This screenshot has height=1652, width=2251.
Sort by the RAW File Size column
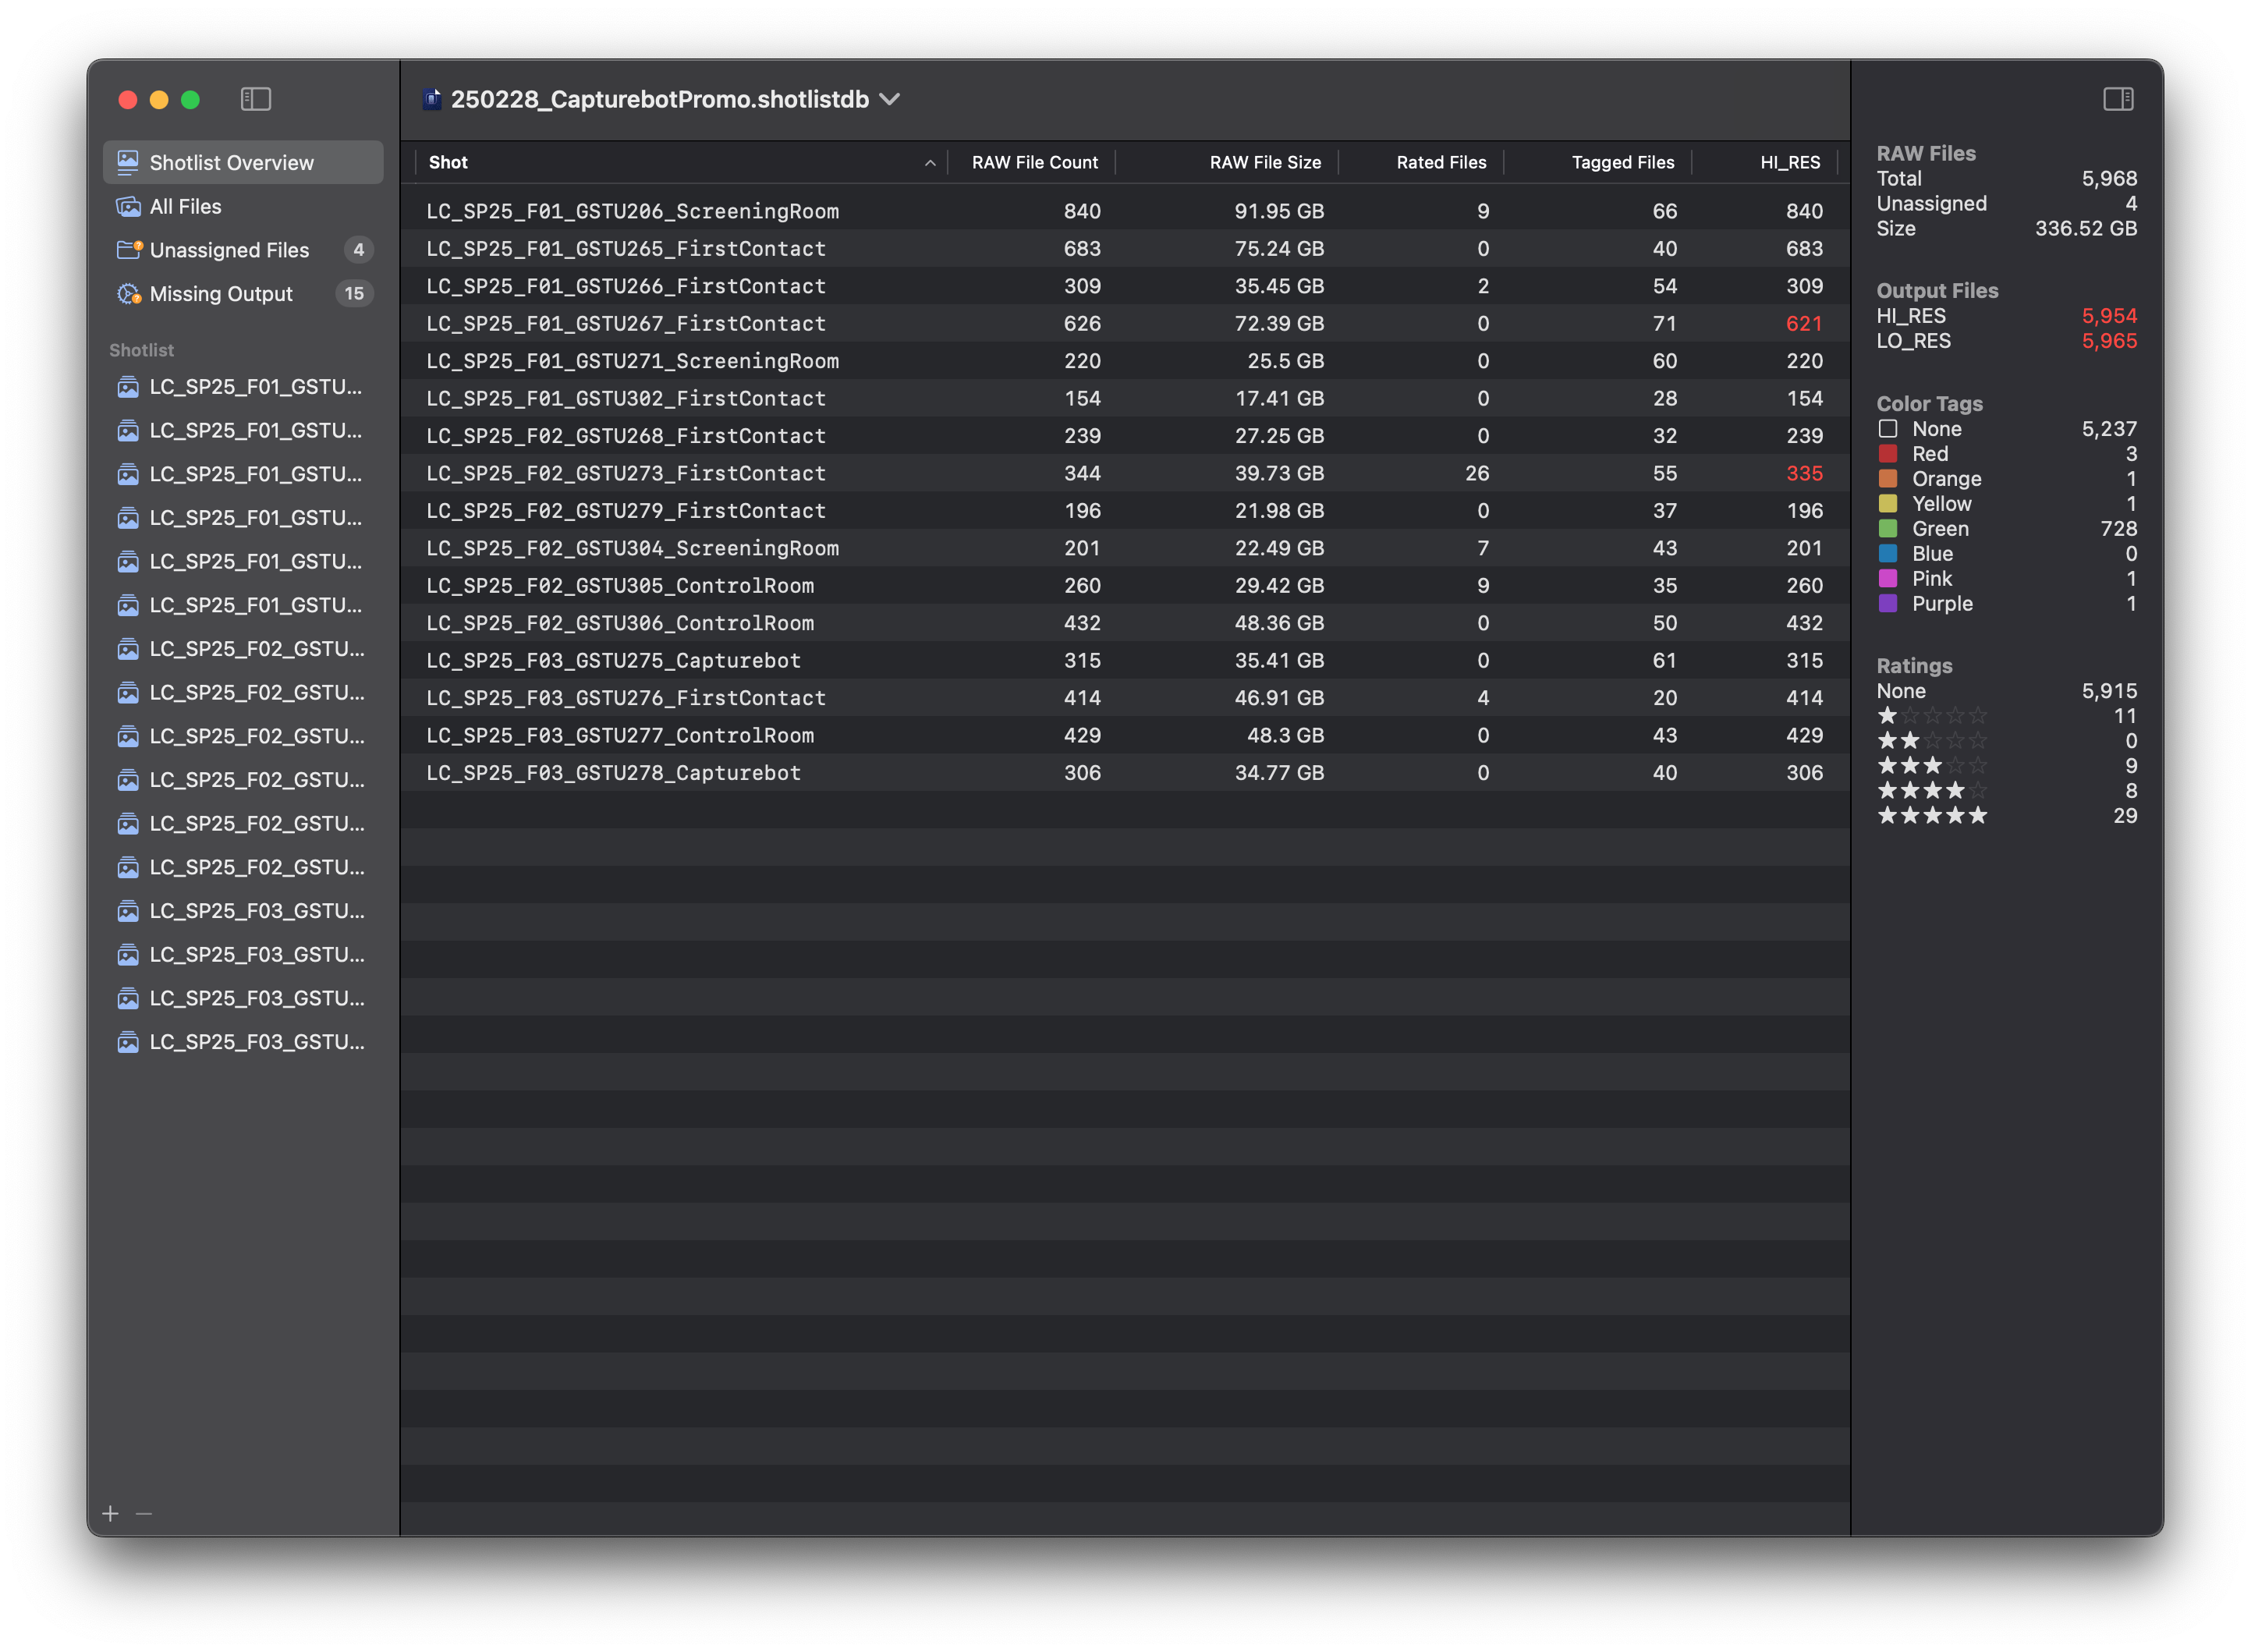point(1264,162)
